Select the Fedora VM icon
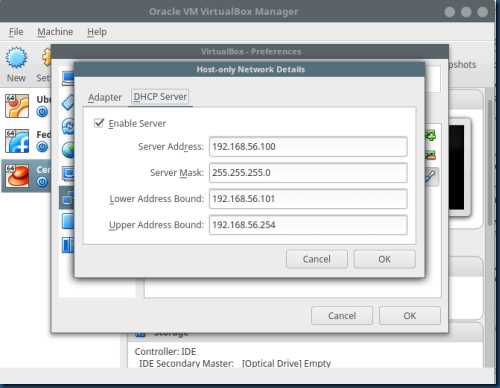This screenshot has height=388, width=500. pos(17,141)
